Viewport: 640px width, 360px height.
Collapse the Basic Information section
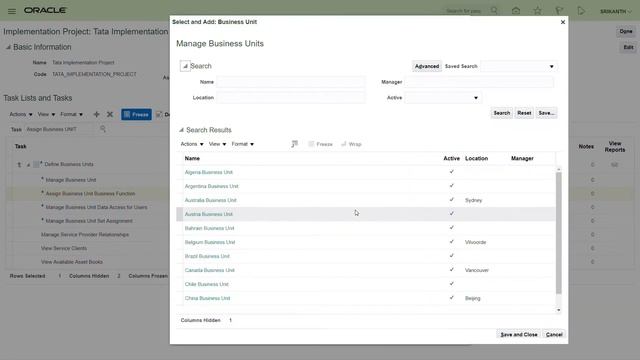coord(8,47)
